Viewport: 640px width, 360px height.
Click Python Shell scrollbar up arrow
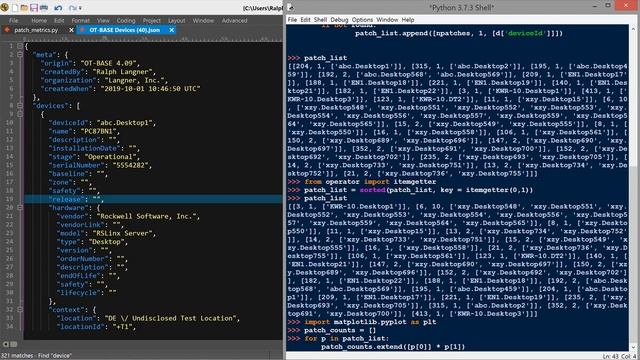coord(633,29)
